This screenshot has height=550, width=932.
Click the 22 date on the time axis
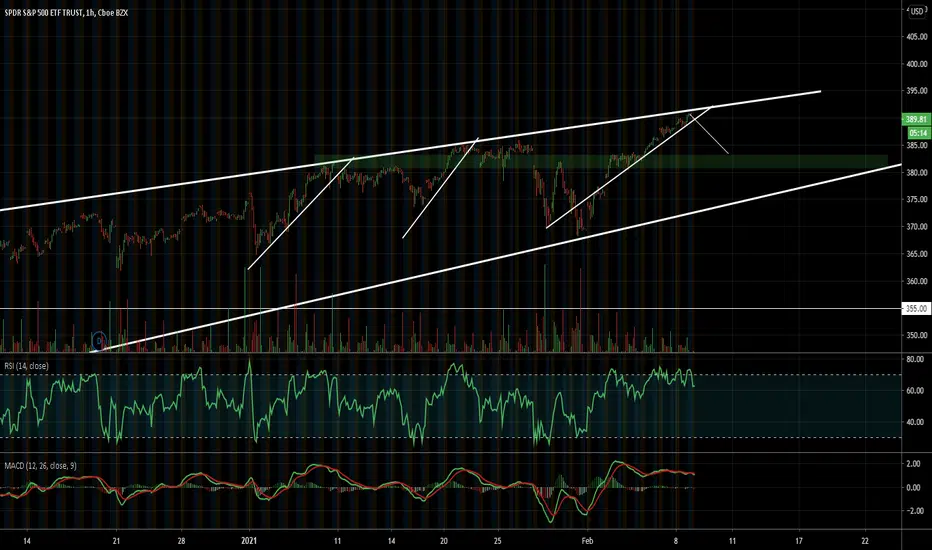click(x=864, y=541)
